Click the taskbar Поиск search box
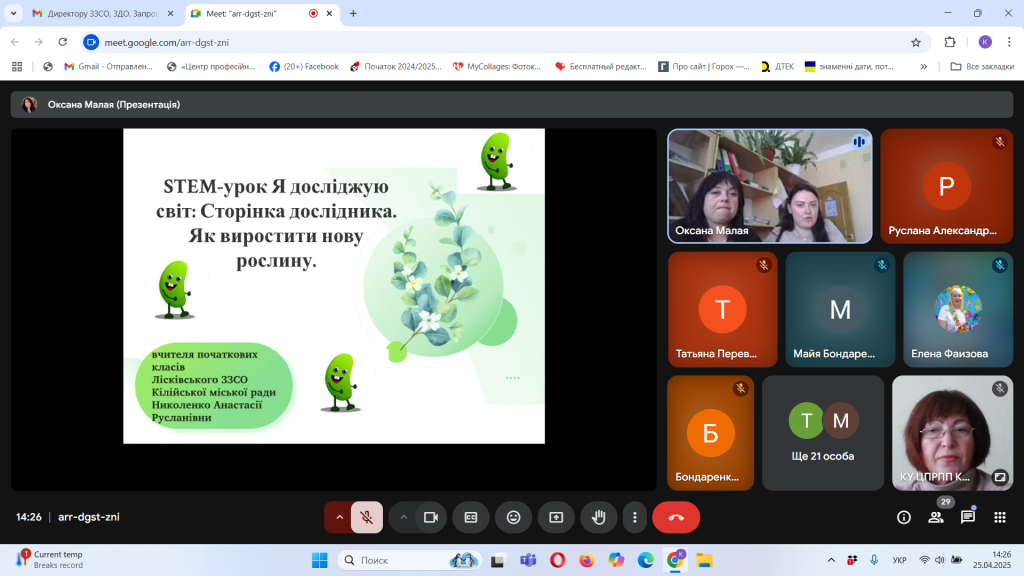1024x576 pixels. coord(410,560)
